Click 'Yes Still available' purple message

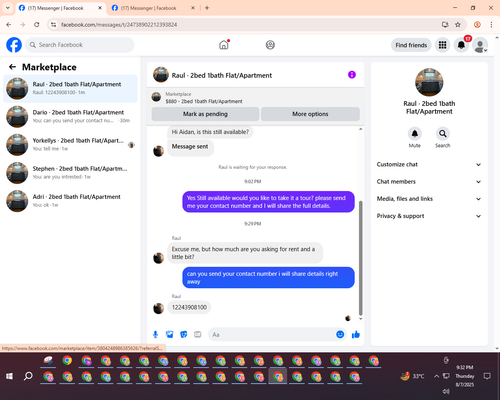(x=268, y=202)
